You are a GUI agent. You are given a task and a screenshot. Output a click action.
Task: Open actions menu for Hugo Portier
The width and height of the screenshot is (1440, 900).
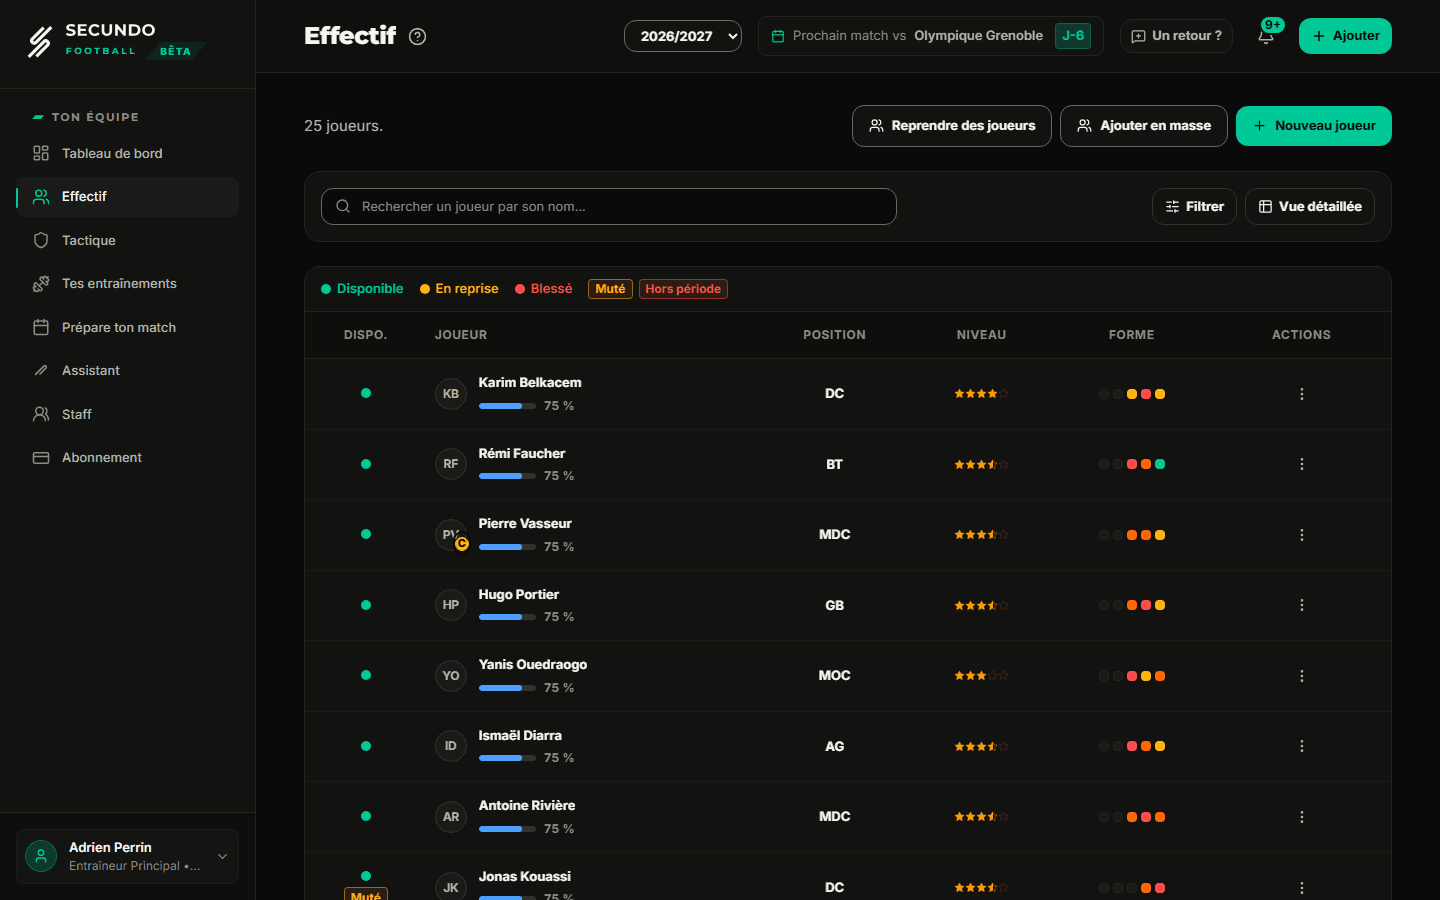pyautogui.click(x=1301, y=605)
